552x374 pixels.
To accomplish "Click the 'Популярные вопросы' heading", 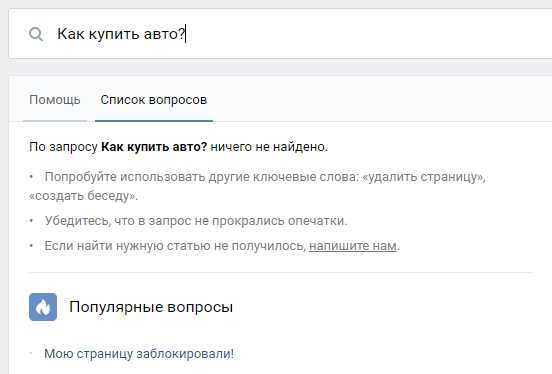I will [151, 307].
